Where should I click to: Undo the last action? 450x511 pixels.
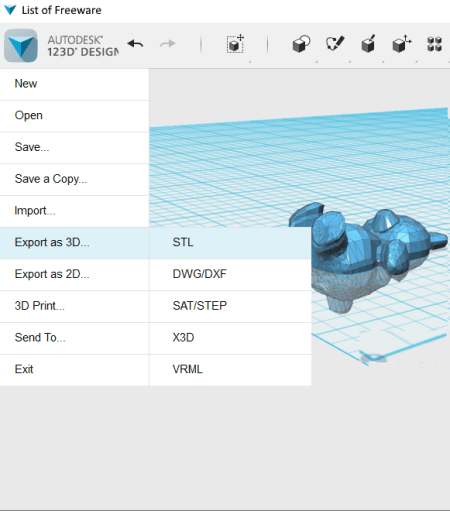pos(135,44)
